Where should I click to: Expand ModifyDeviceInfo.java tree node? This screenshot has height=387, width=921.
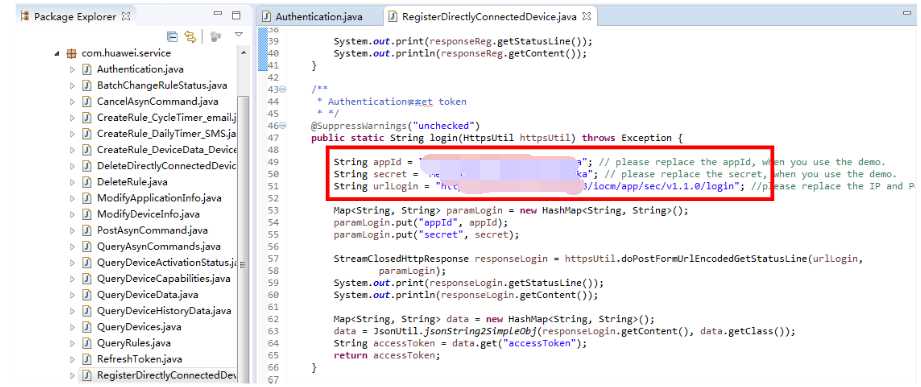72,214
